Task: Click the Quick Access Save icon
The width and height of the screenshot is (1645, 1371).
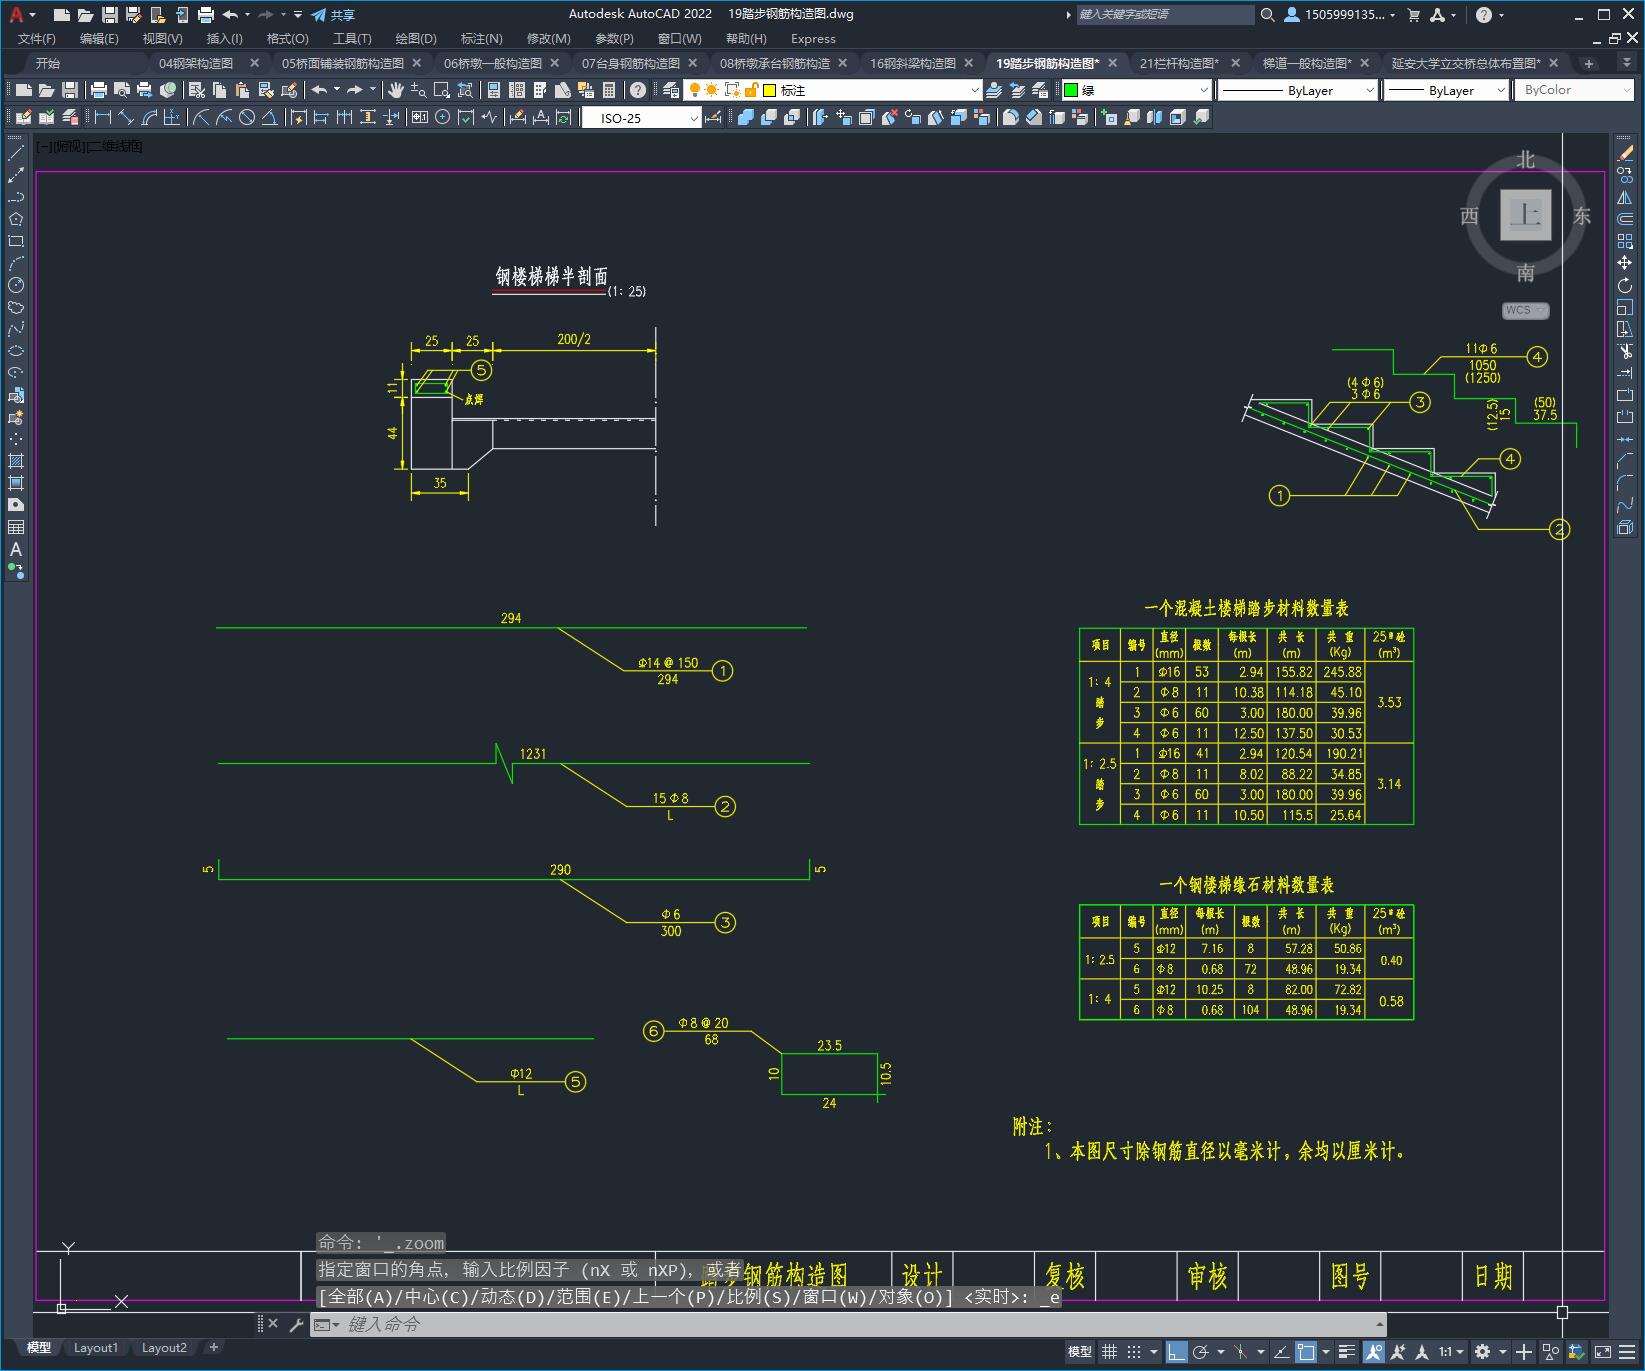Action: click(x=110, y=15)
